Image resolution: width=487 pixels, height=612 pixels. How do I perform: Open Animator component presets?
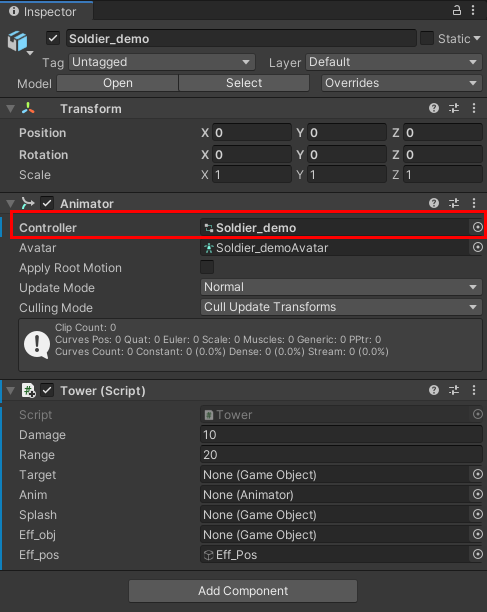tap(454, 203)
